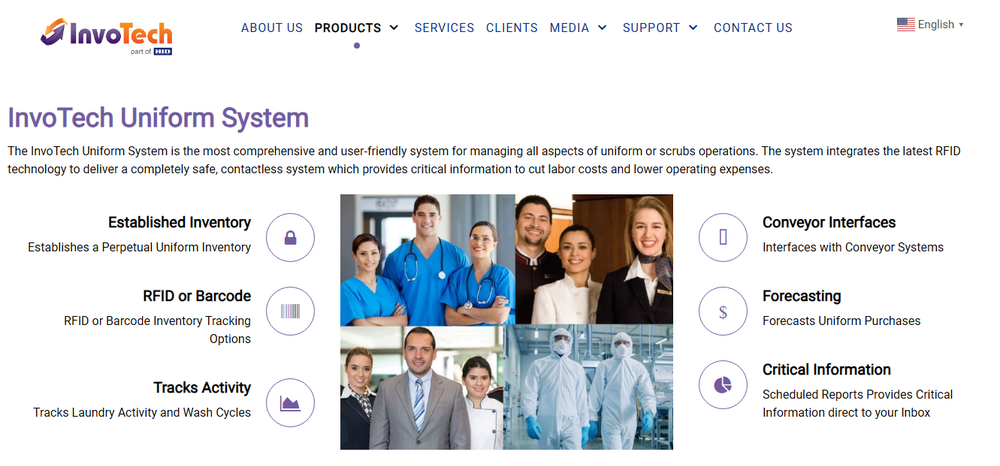Click 'Scheduled Reports Provides Critical Information' text
This screenshot has height=466, width=1000.
tap(858, 404)
